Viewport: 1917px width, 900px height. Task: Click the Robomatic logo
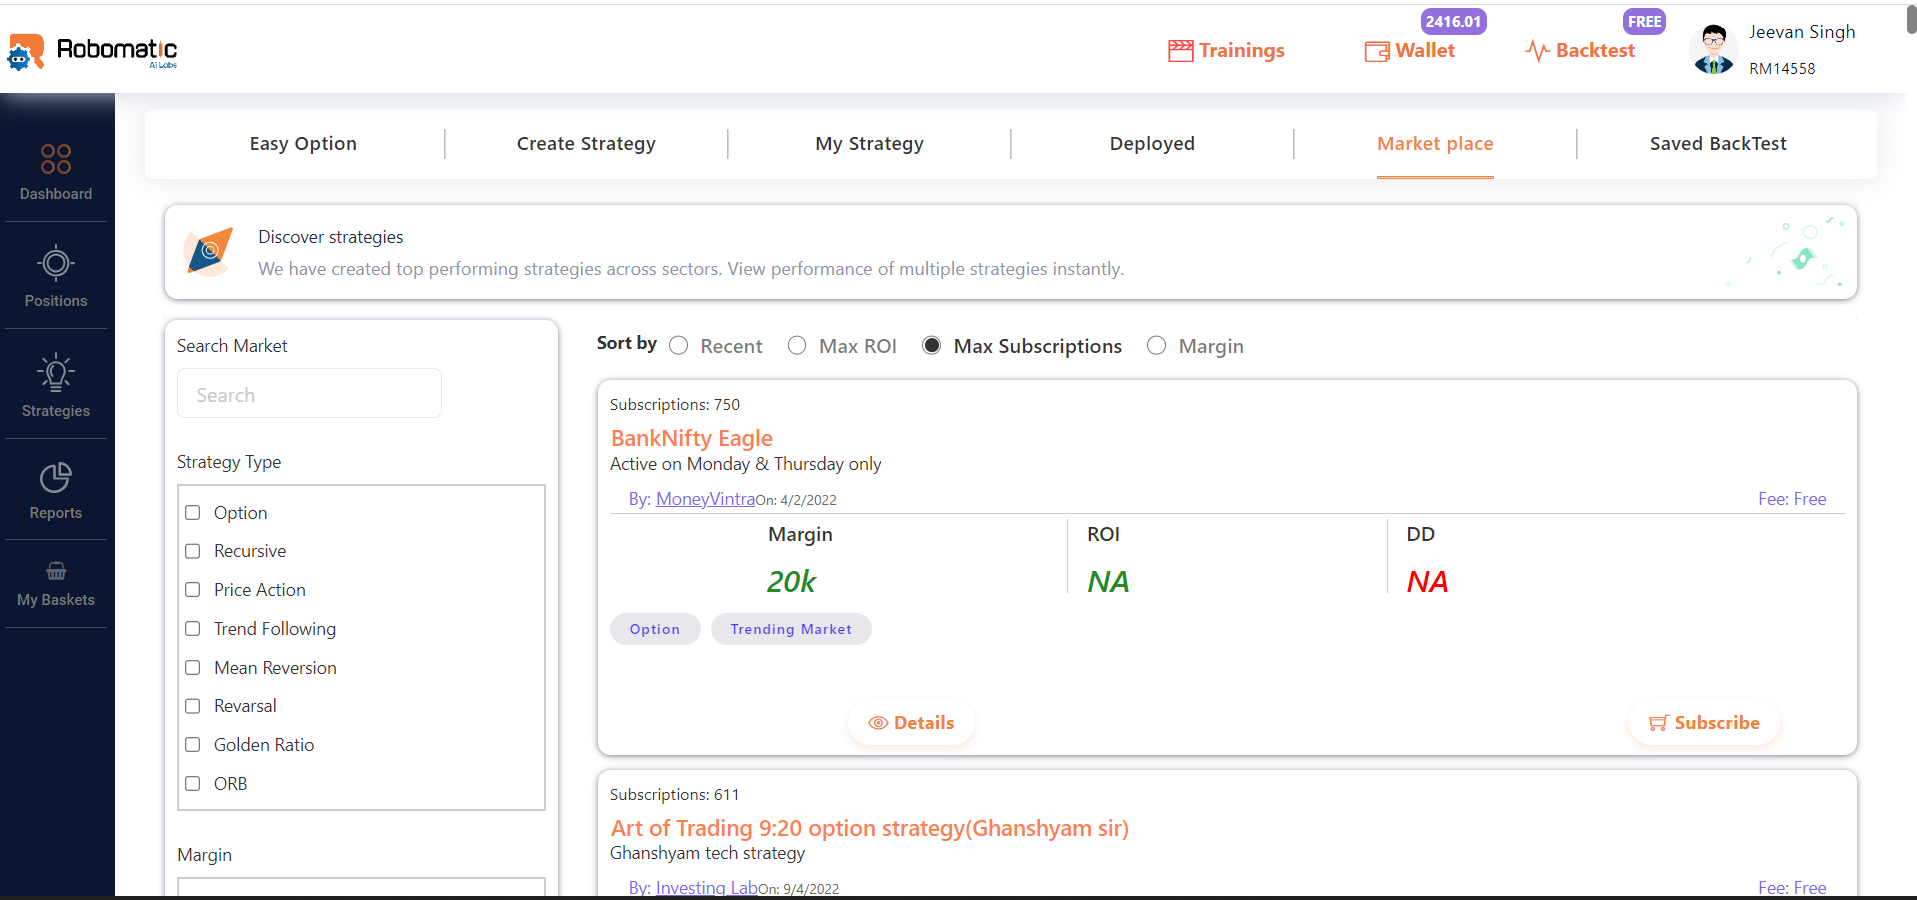92,51
